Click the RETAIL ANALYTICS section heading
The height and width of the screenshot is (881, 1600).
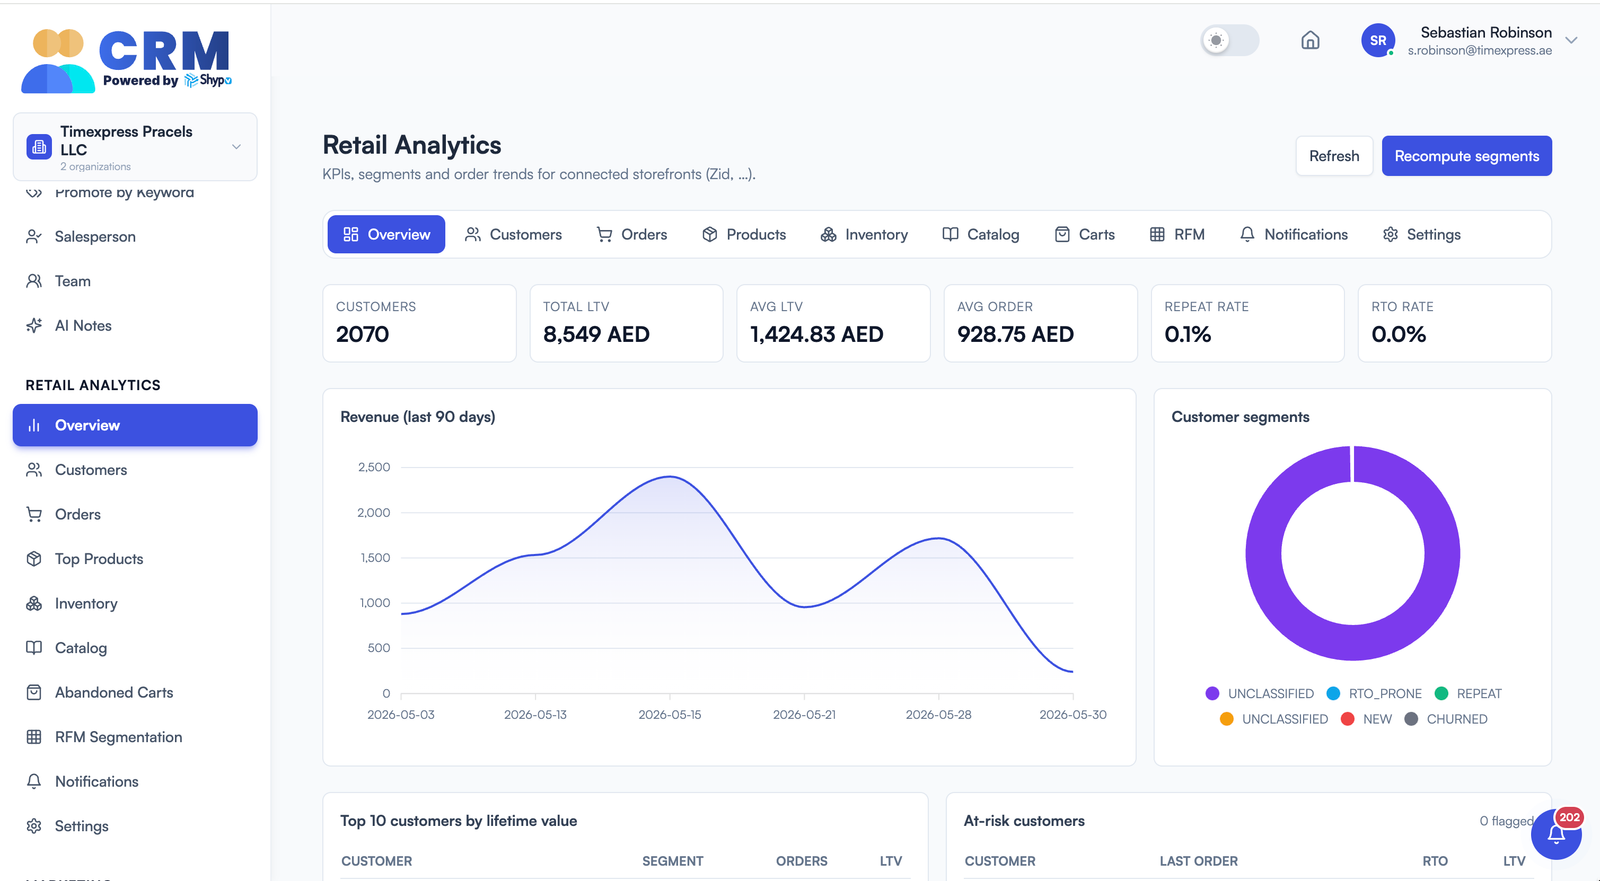point(93,385)
